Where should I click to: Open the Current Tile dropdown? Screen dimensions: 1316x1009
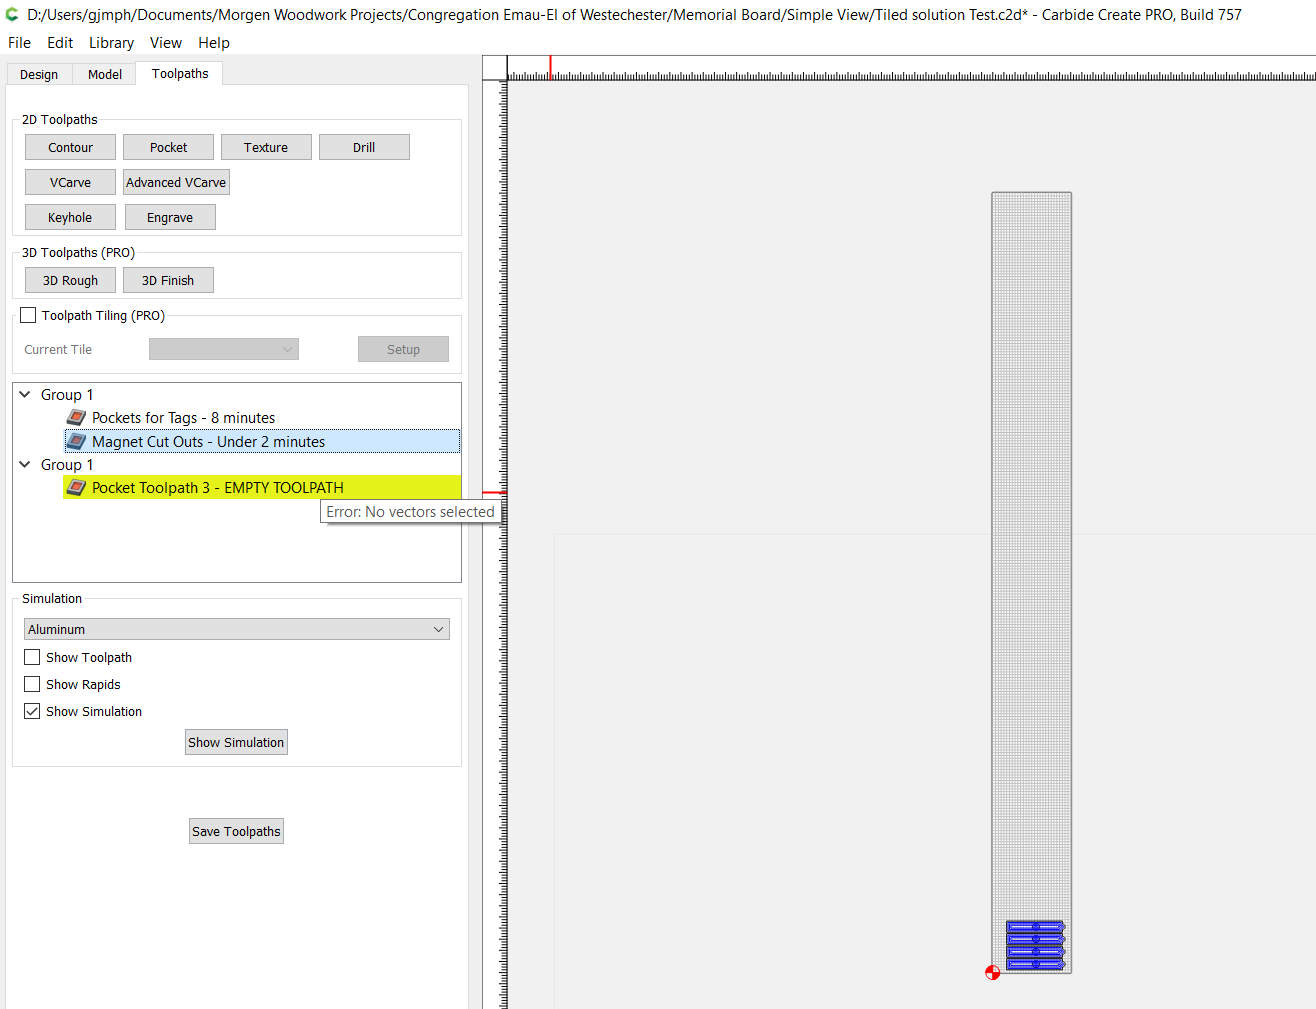(224, 349)
